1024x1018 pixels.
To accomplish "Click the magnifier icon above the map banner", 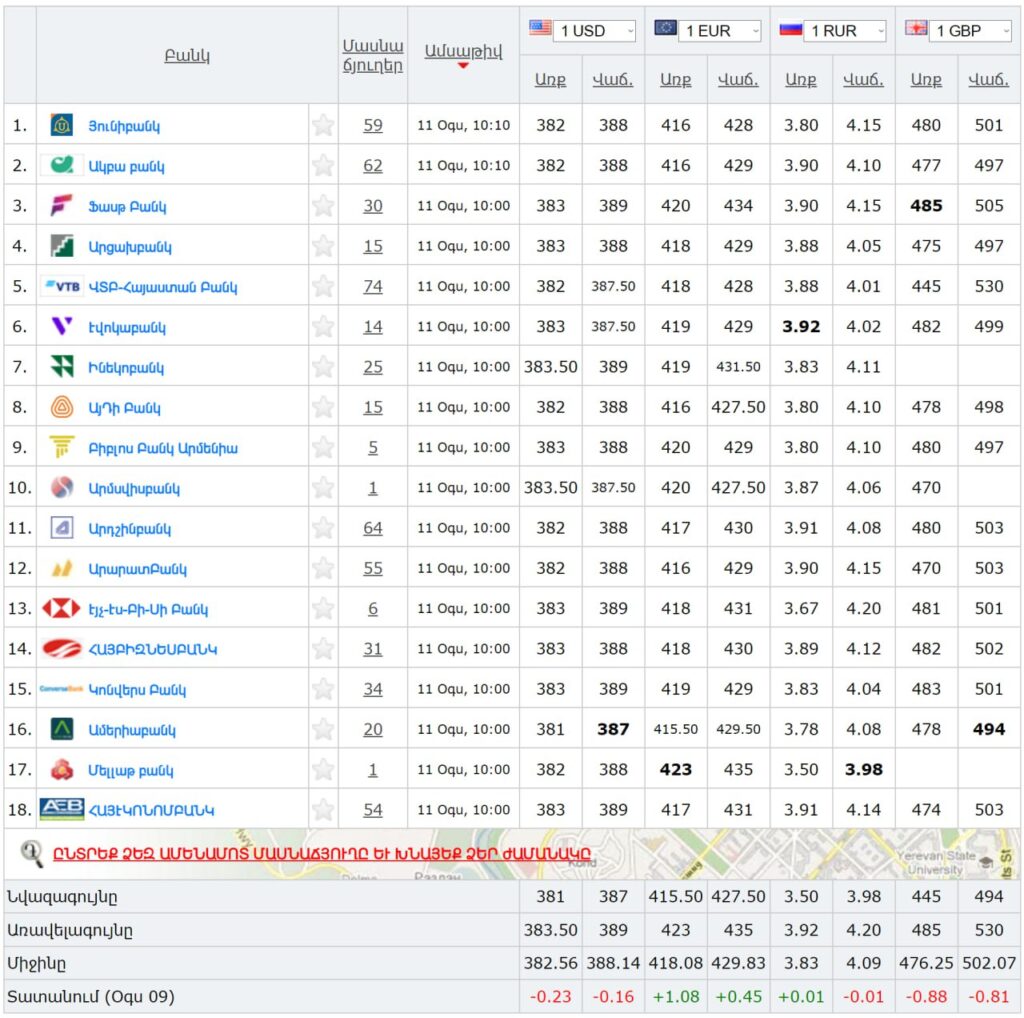I will 32,853.
